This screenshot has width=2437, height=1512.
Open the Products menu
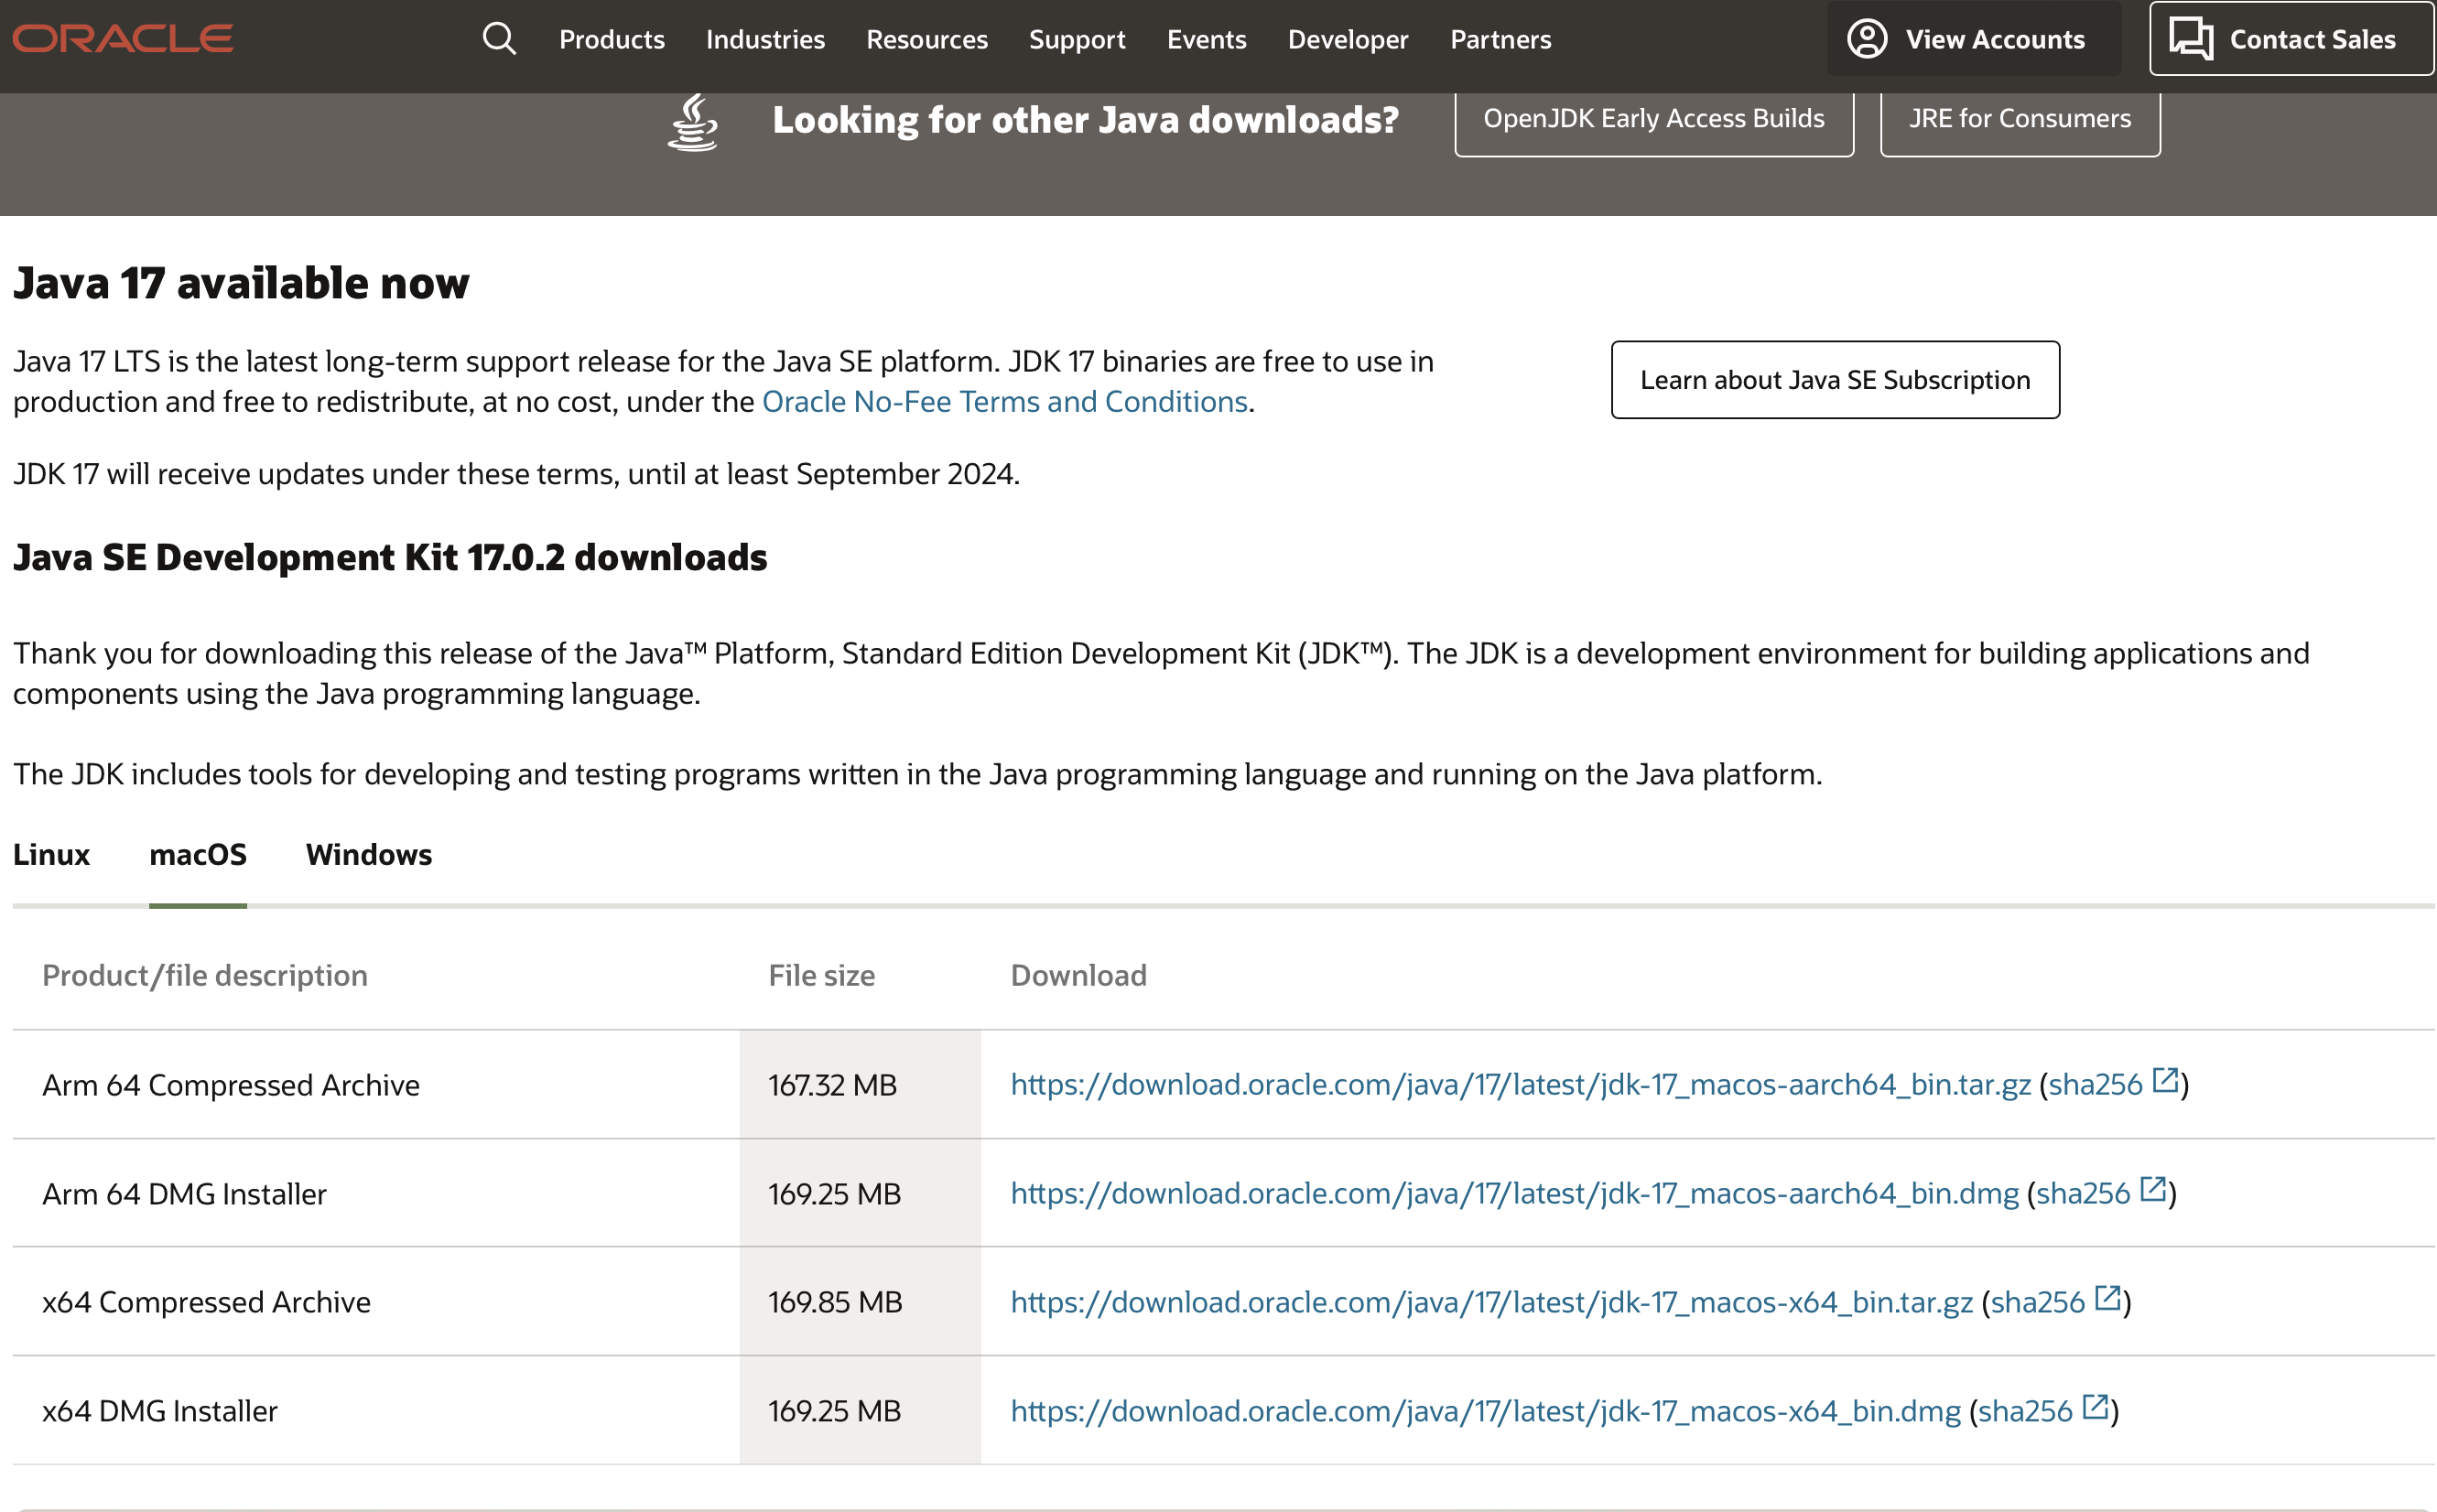point(612,40)
